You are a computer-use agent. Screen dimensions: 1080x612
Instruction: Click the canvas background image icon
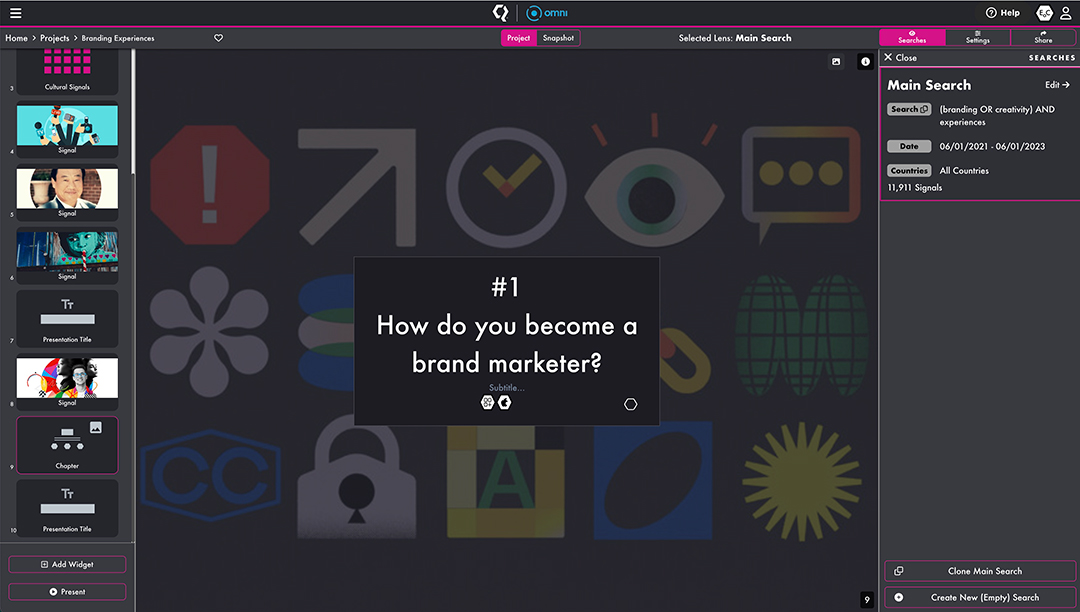836,62
